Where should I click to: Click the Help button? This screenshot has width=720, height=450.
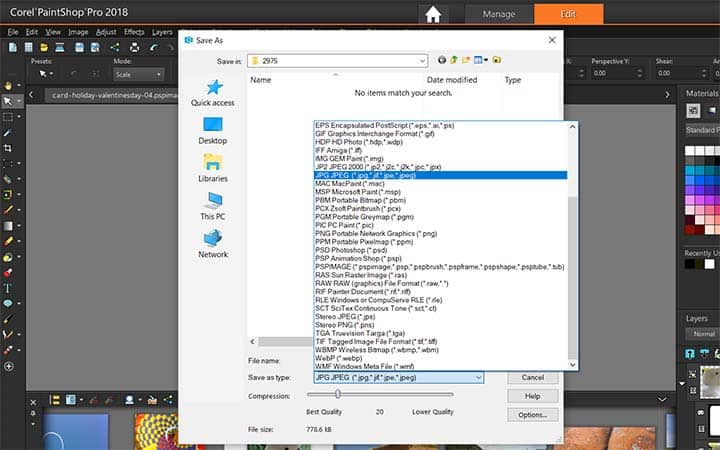[533, 396]
